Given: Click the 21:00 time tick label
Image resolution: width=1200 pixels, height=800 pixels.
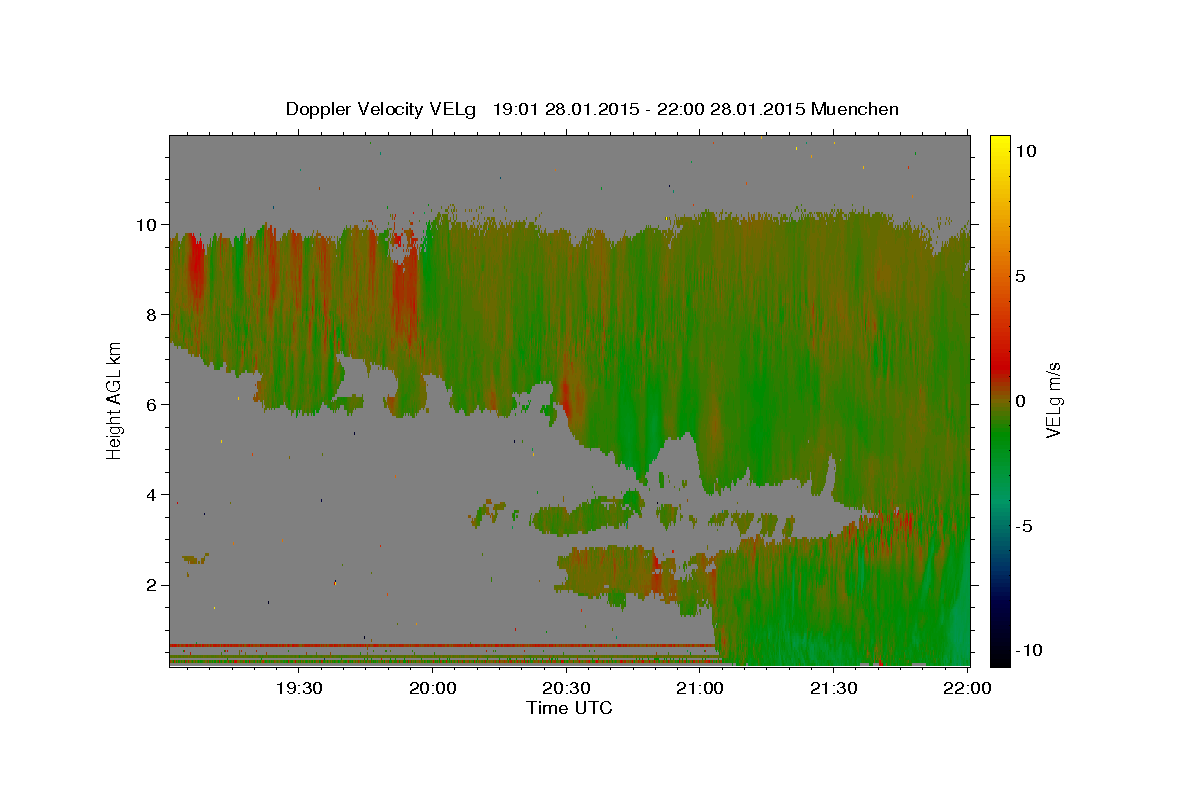Looking at the screenshot, I should click(x=700, y=688).
